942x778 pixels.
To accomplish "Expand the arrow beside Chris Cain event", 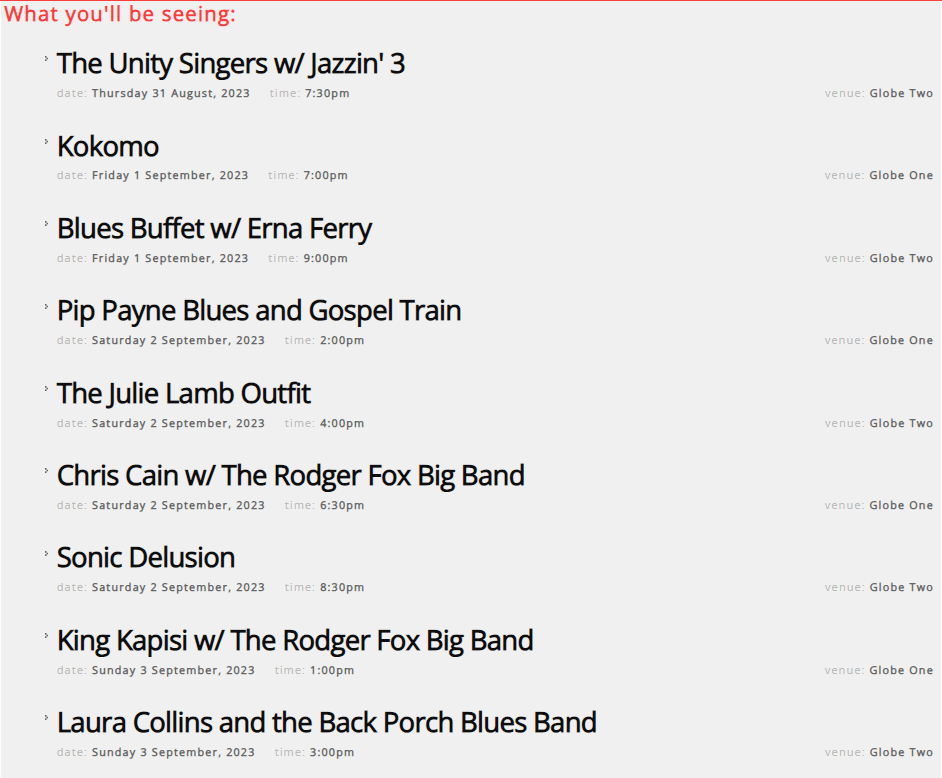I will (46, 470).
